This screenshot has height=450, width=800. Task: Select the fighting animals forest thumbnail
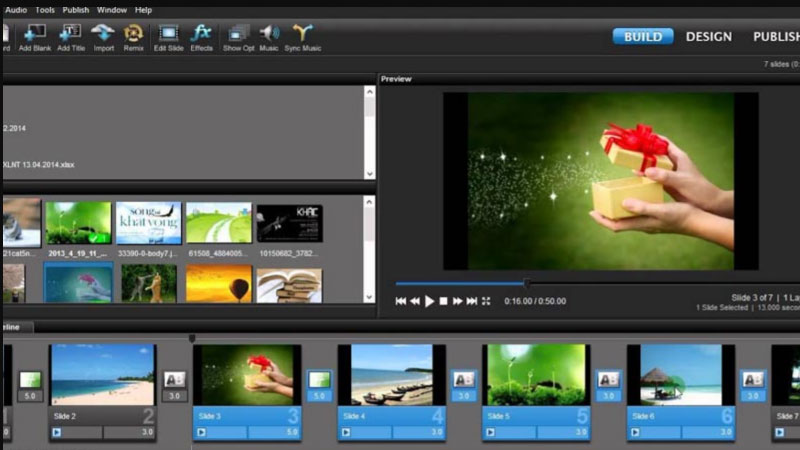[148, 284]
